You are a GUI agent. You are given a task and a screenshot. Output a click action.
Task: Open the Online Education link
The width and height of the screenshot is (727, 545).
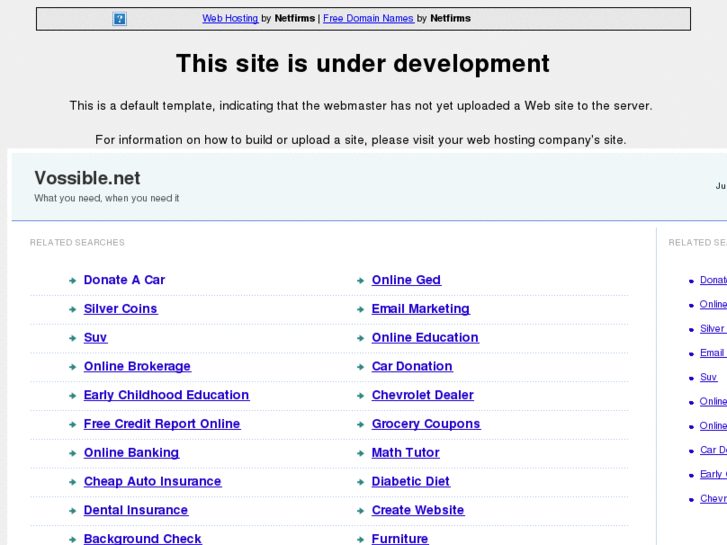coord(425,337)
